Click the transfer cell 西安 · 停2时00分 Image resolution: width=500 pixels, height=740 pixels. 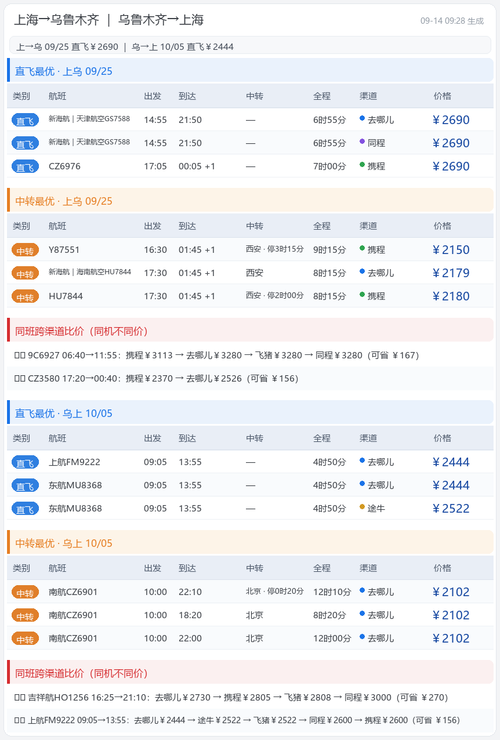pyautogui.click(x=274, y=295)
